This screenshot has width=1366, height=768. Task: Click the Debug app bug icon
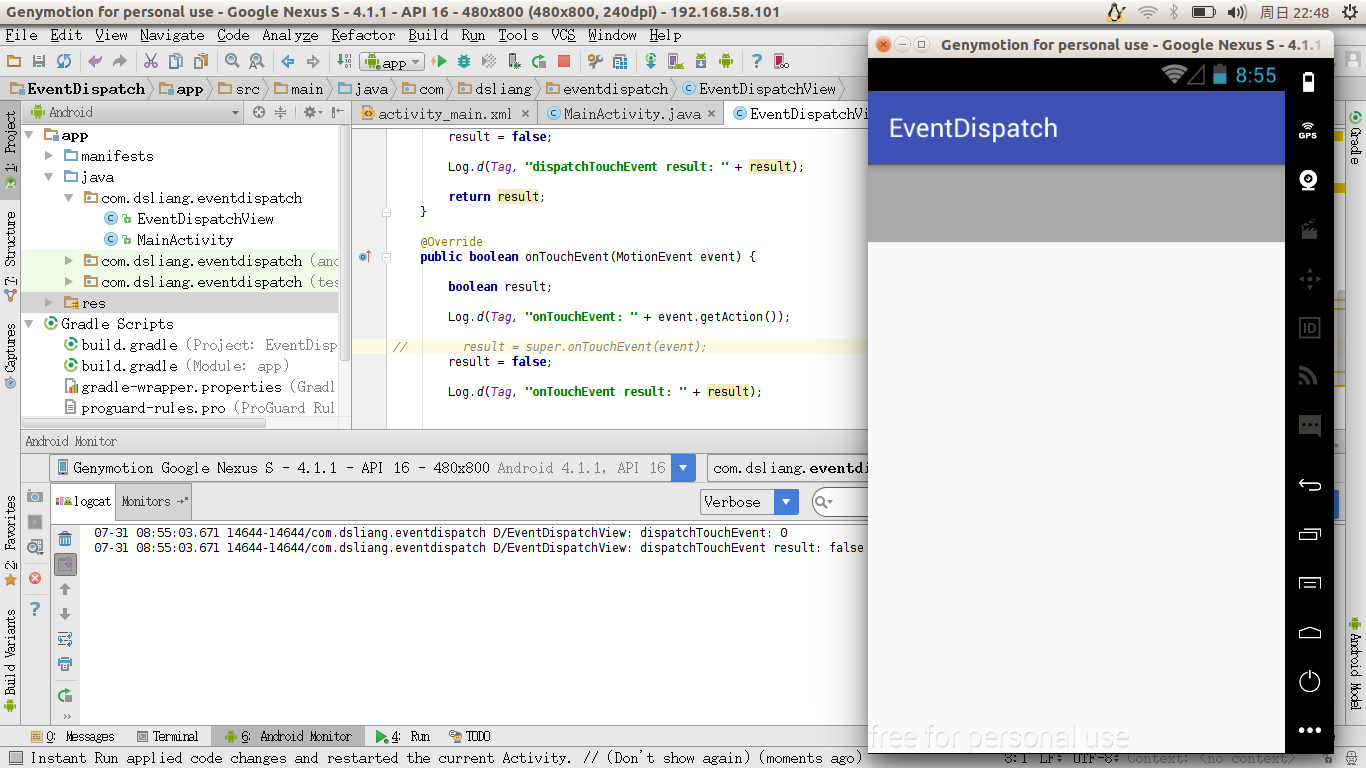pyautogui.click(x=463, y=62)
